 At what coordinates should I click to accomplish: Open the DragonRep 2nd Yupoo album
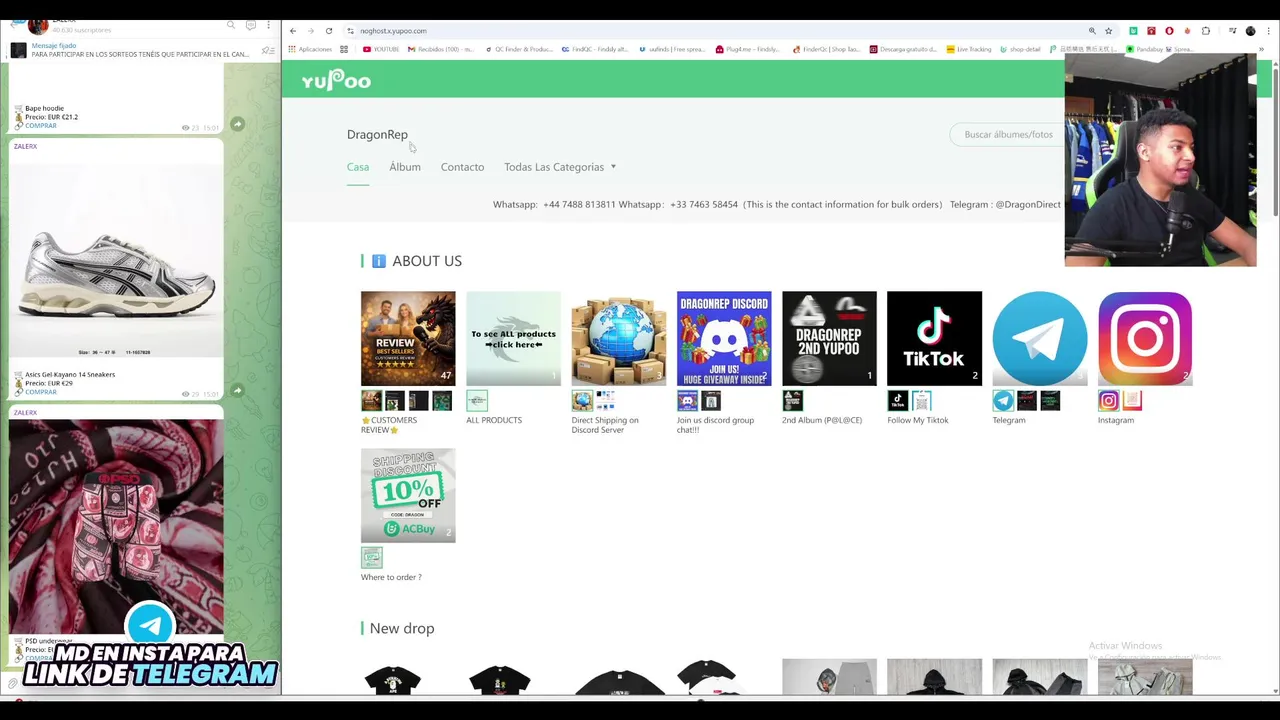(x=829, y=338)
